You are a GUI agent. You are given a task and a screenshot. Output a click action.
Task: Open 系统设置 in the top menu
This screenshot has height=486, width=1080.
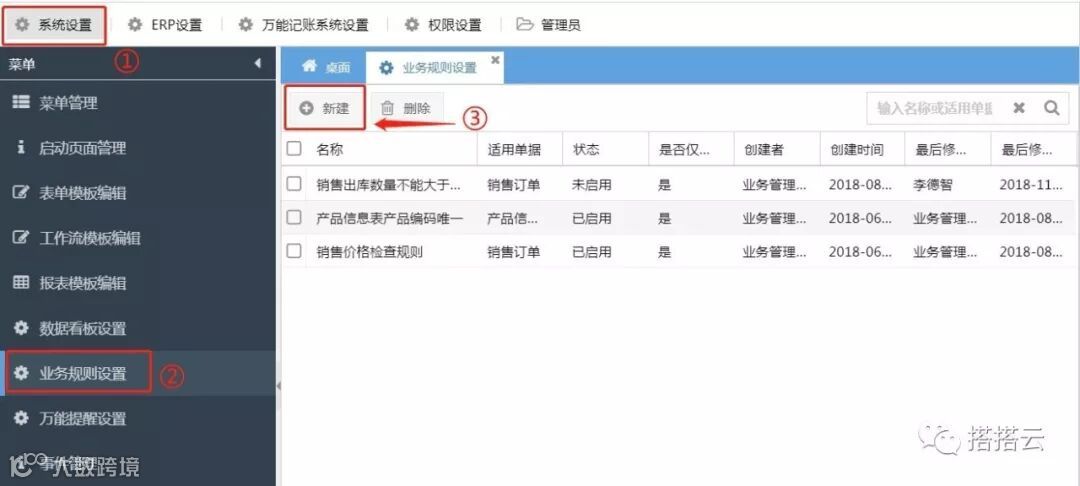(54, 25)
